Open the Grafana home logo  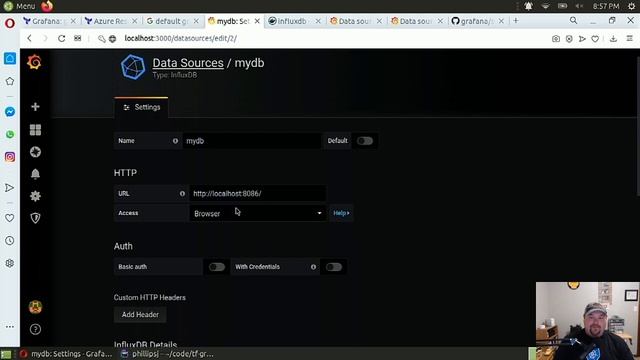tap(34, 62)
